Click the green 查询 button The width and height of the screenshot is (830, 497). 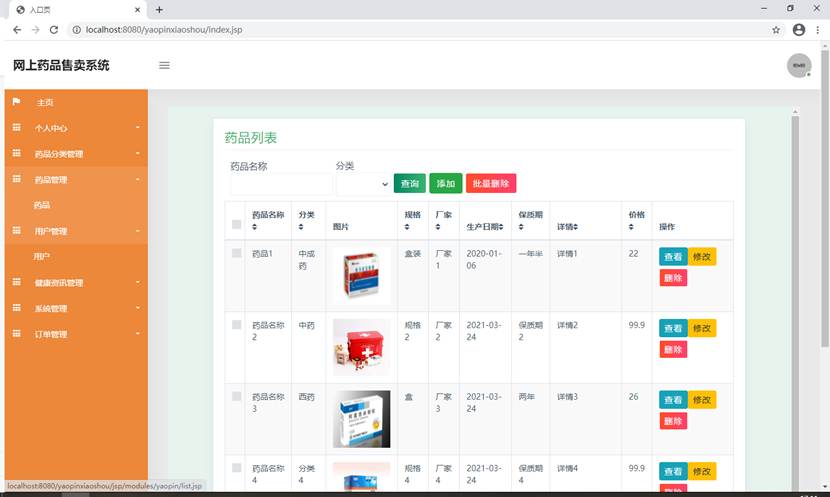tap(409, 184)
